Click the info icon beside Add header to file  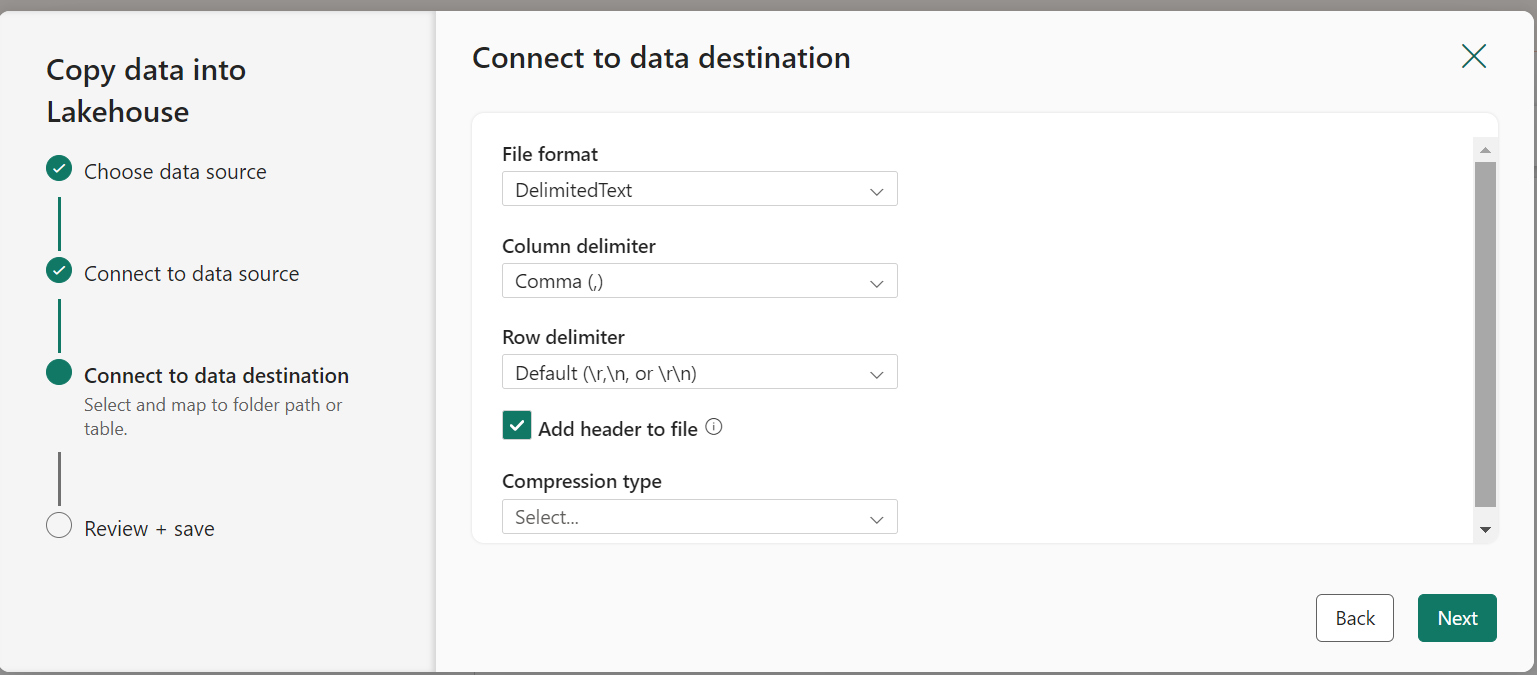pyautogui.click(x=714, y=426)
